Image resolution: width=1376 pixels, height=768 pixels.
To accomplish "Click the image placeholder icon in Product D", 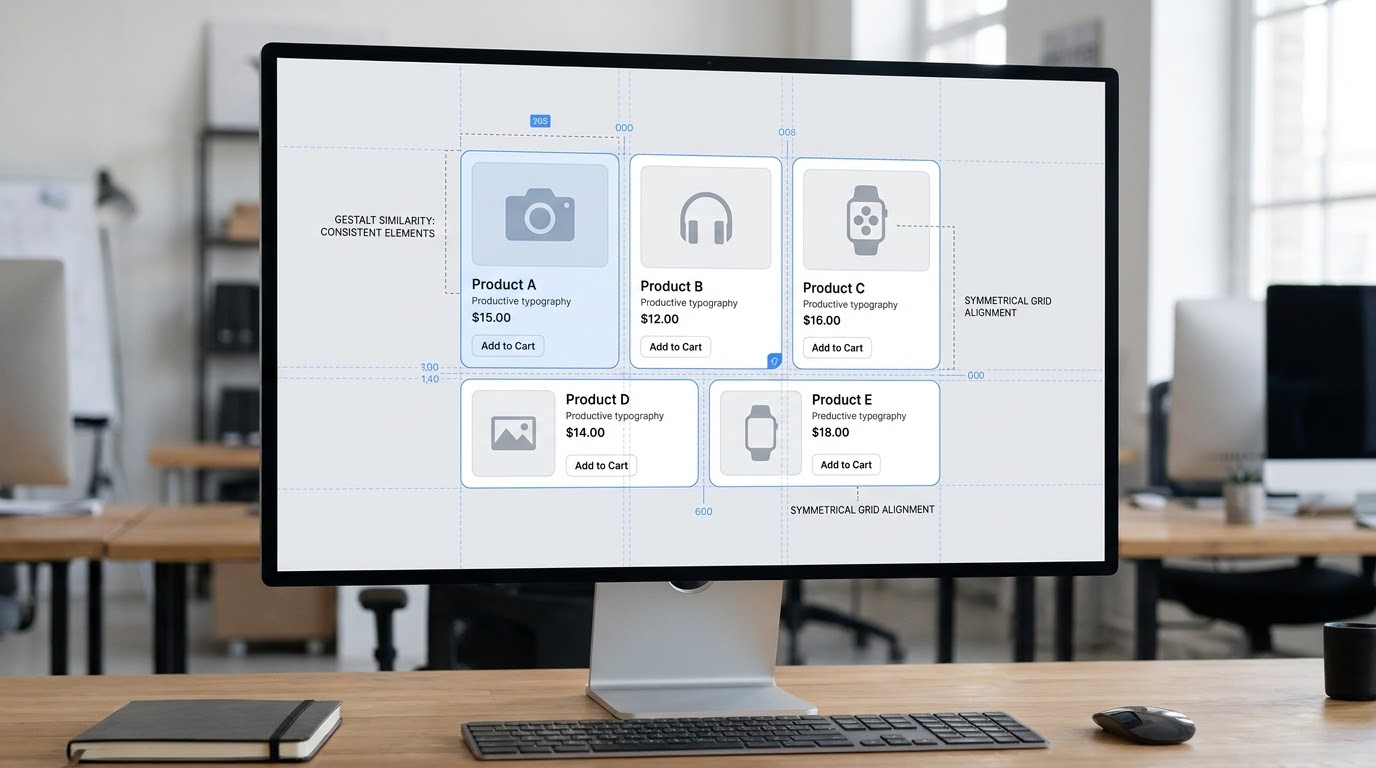I will (514, 433).
